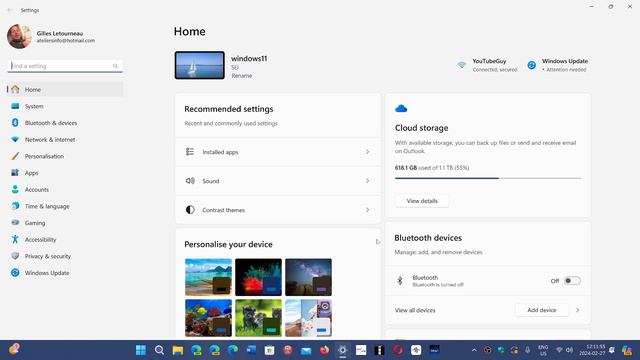Toggle Bluetooth on
Screen dimensions: 640x360
[572, 281]
